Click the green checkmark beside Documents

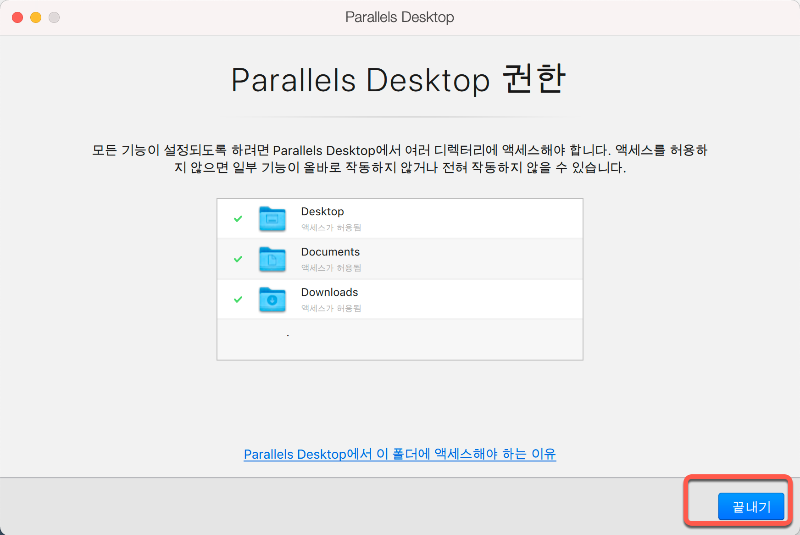tap(238, 259)
